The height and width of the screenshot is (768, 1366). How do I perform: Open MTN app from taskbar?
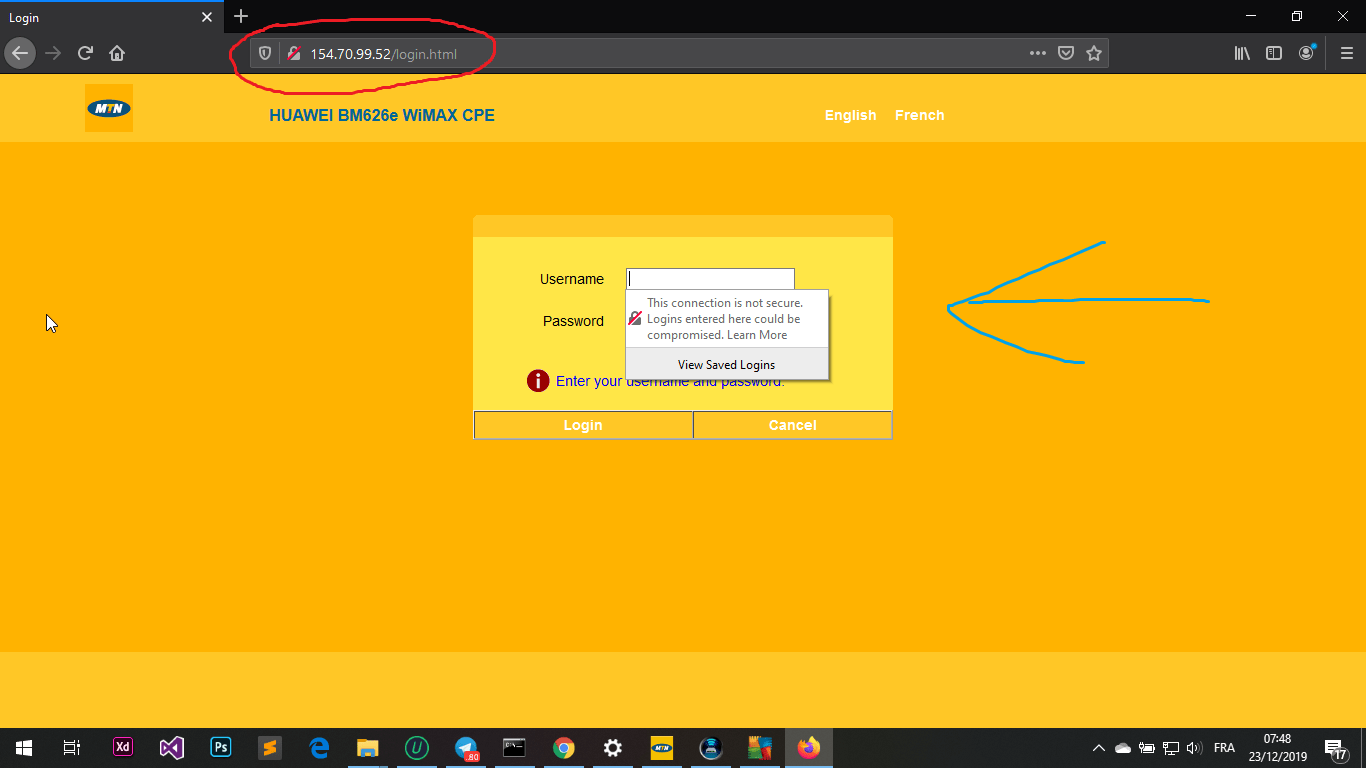coord(661,748)
